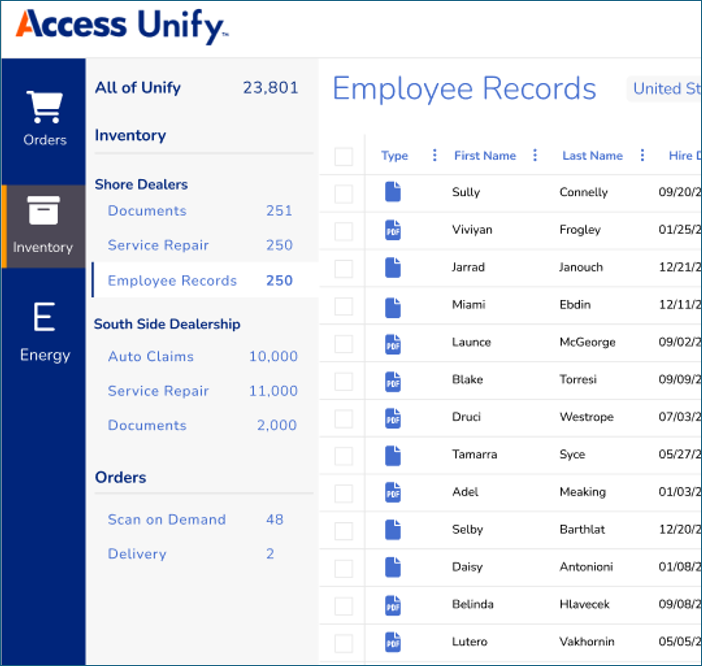
Task: Click the PDF icon in Launce McGeorge row
Action: (393, 343)
